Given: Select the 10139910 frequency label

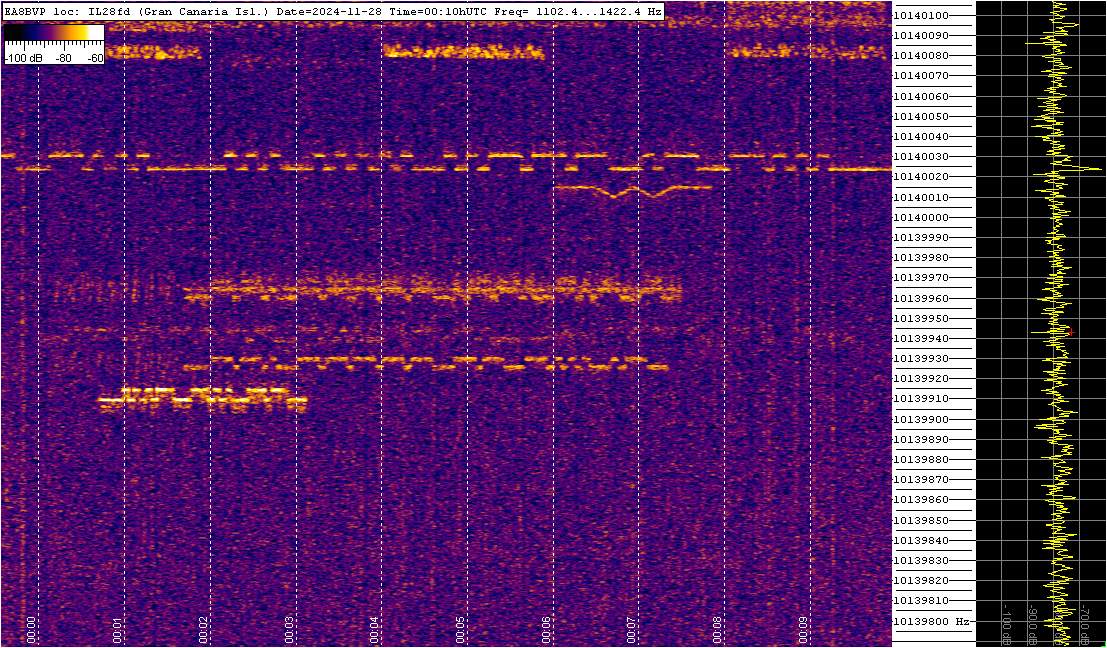Looking at the screenshot, I should pos(921,400).
